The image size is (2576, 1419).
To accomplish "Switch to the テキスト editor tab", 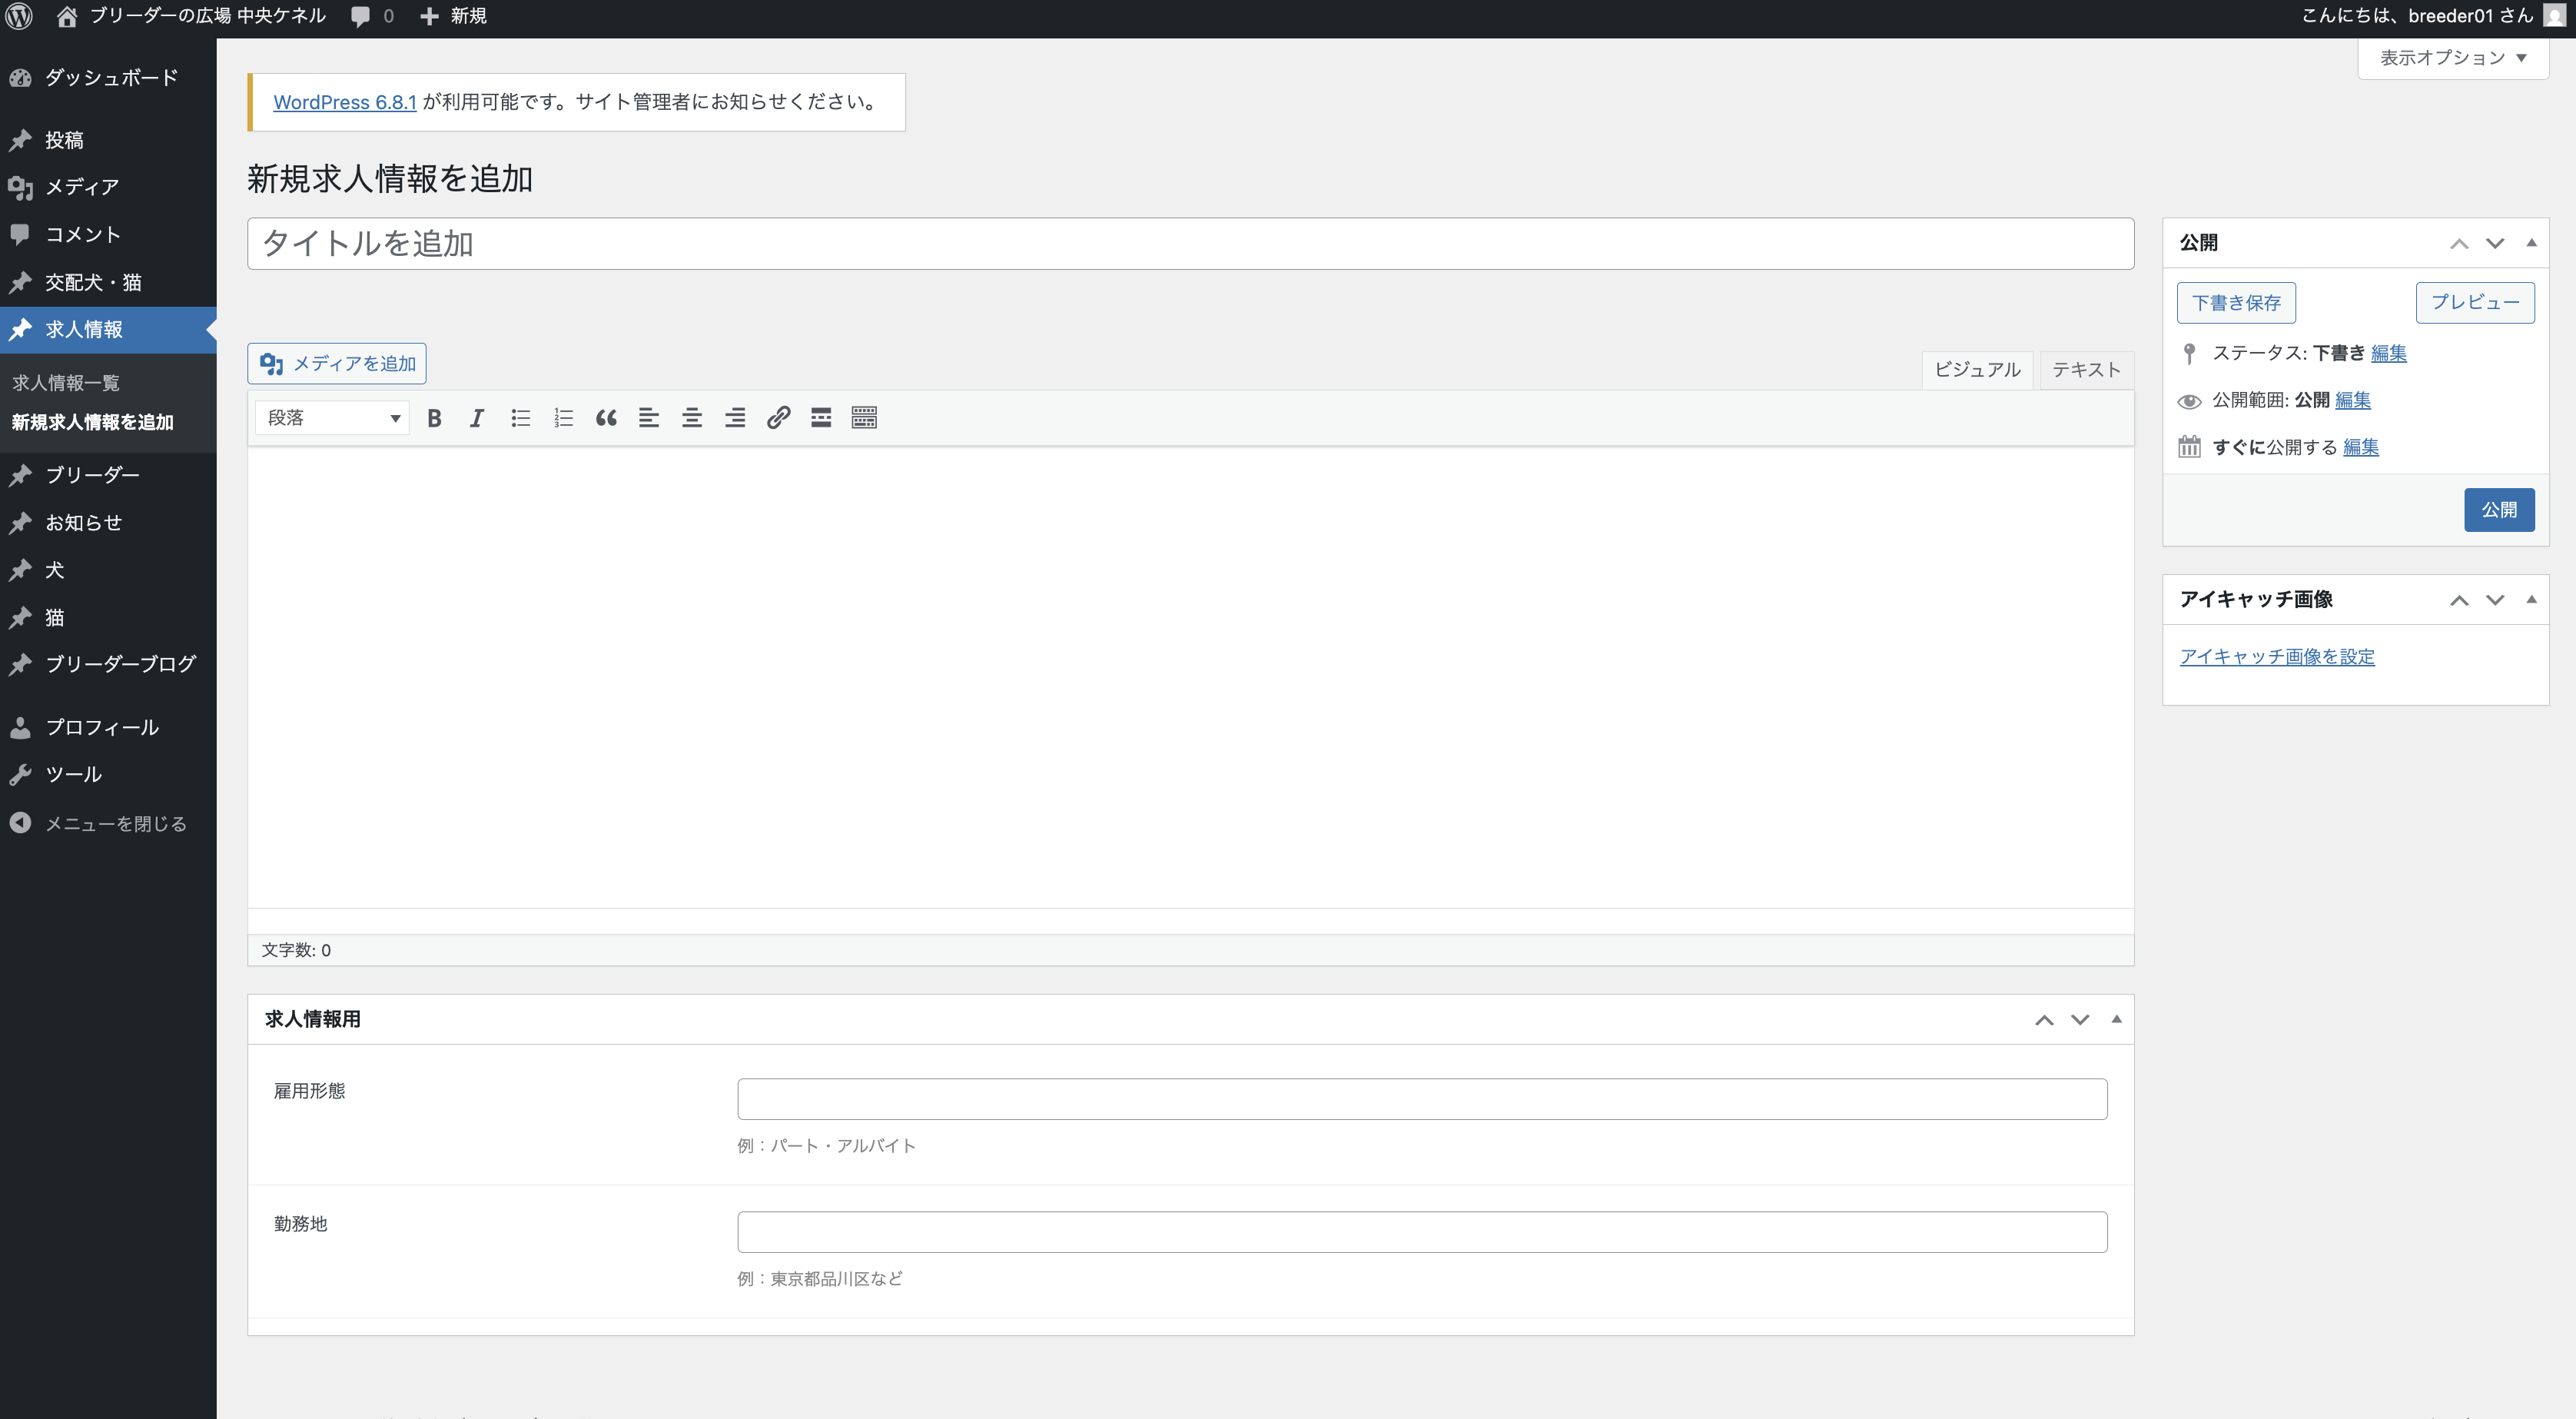I will pyautogui.click(x=2086, y=370).
